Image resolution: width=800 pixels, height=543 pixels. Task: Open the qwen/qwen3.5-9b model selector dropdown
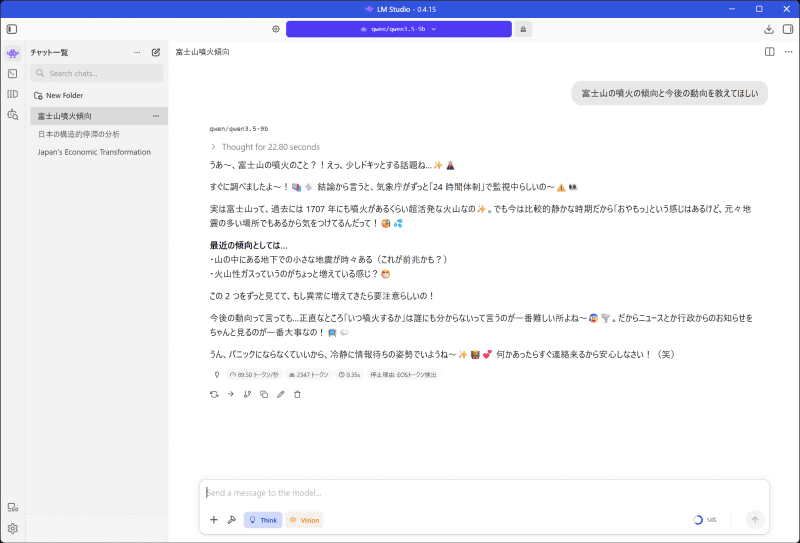pos(398,29)
